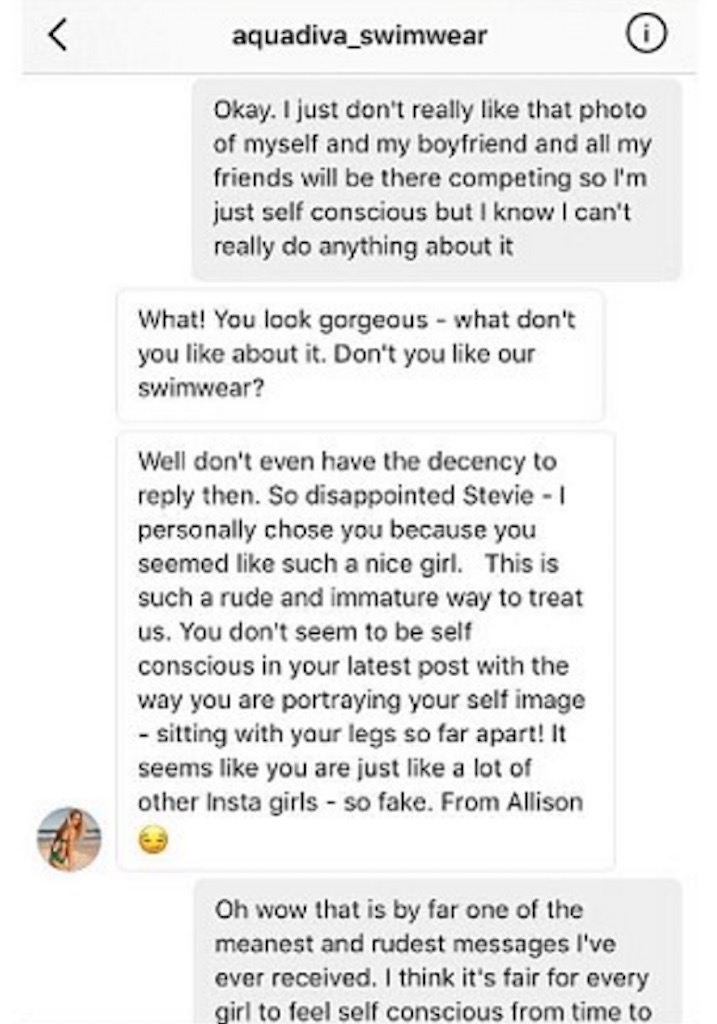The height and width of the screenshot is (1024, 717).
Task: Click the "girl to feel self conscious" bottom line
Action: (362, 1011)
